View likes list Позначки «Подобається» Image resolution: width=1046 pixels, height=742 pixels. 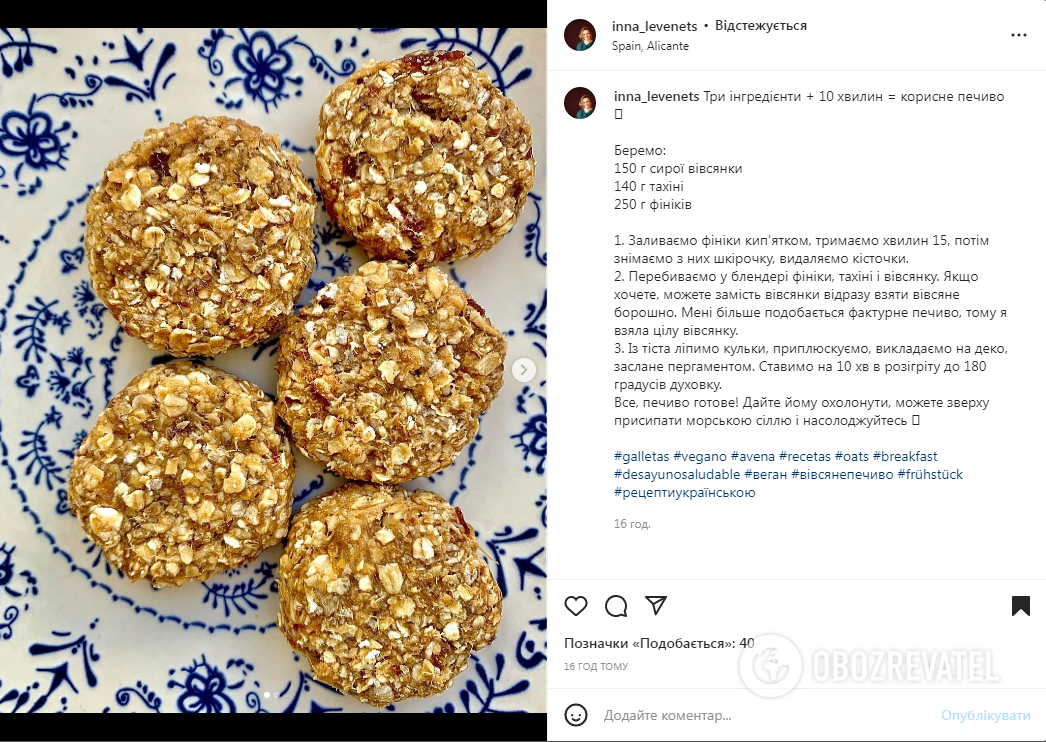[x=659, y=643]
